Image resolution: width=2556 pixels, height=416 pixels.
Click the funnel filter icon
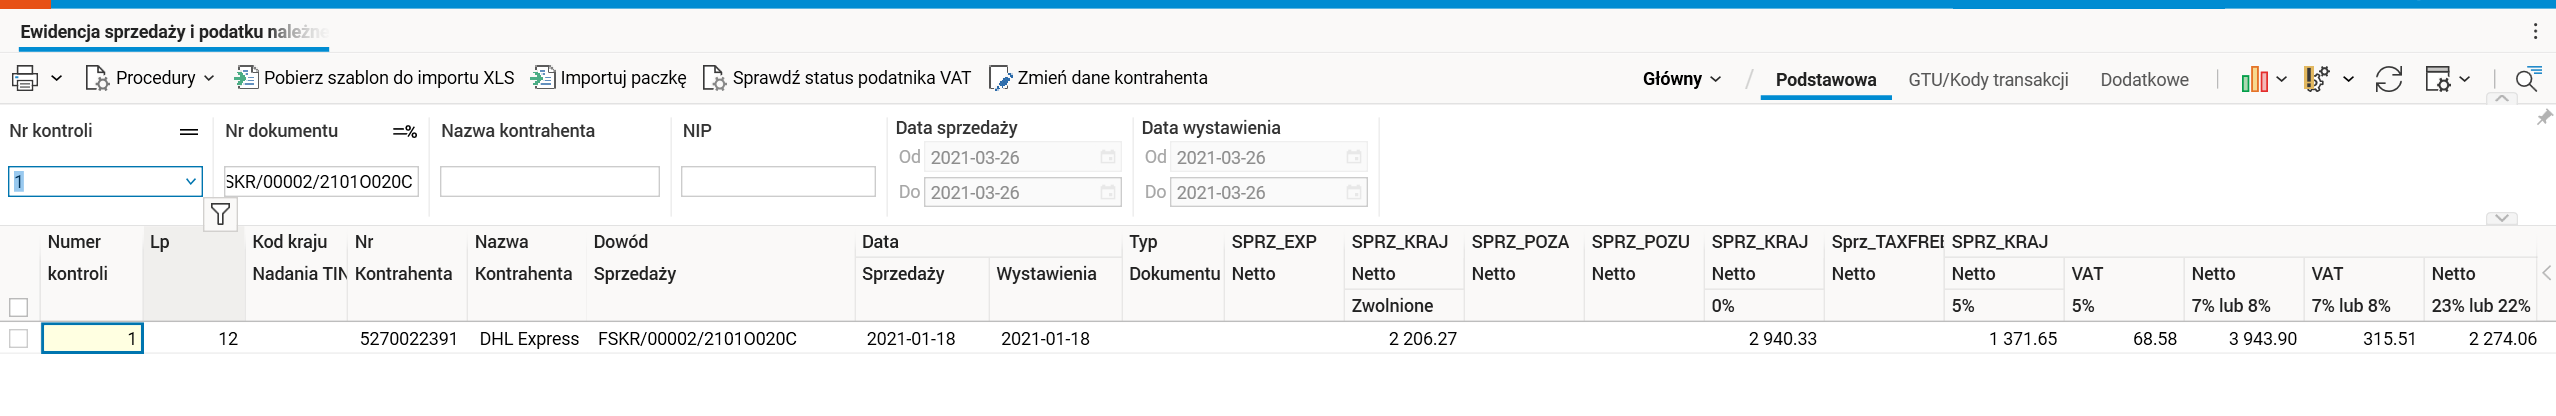tap(220, 214)
